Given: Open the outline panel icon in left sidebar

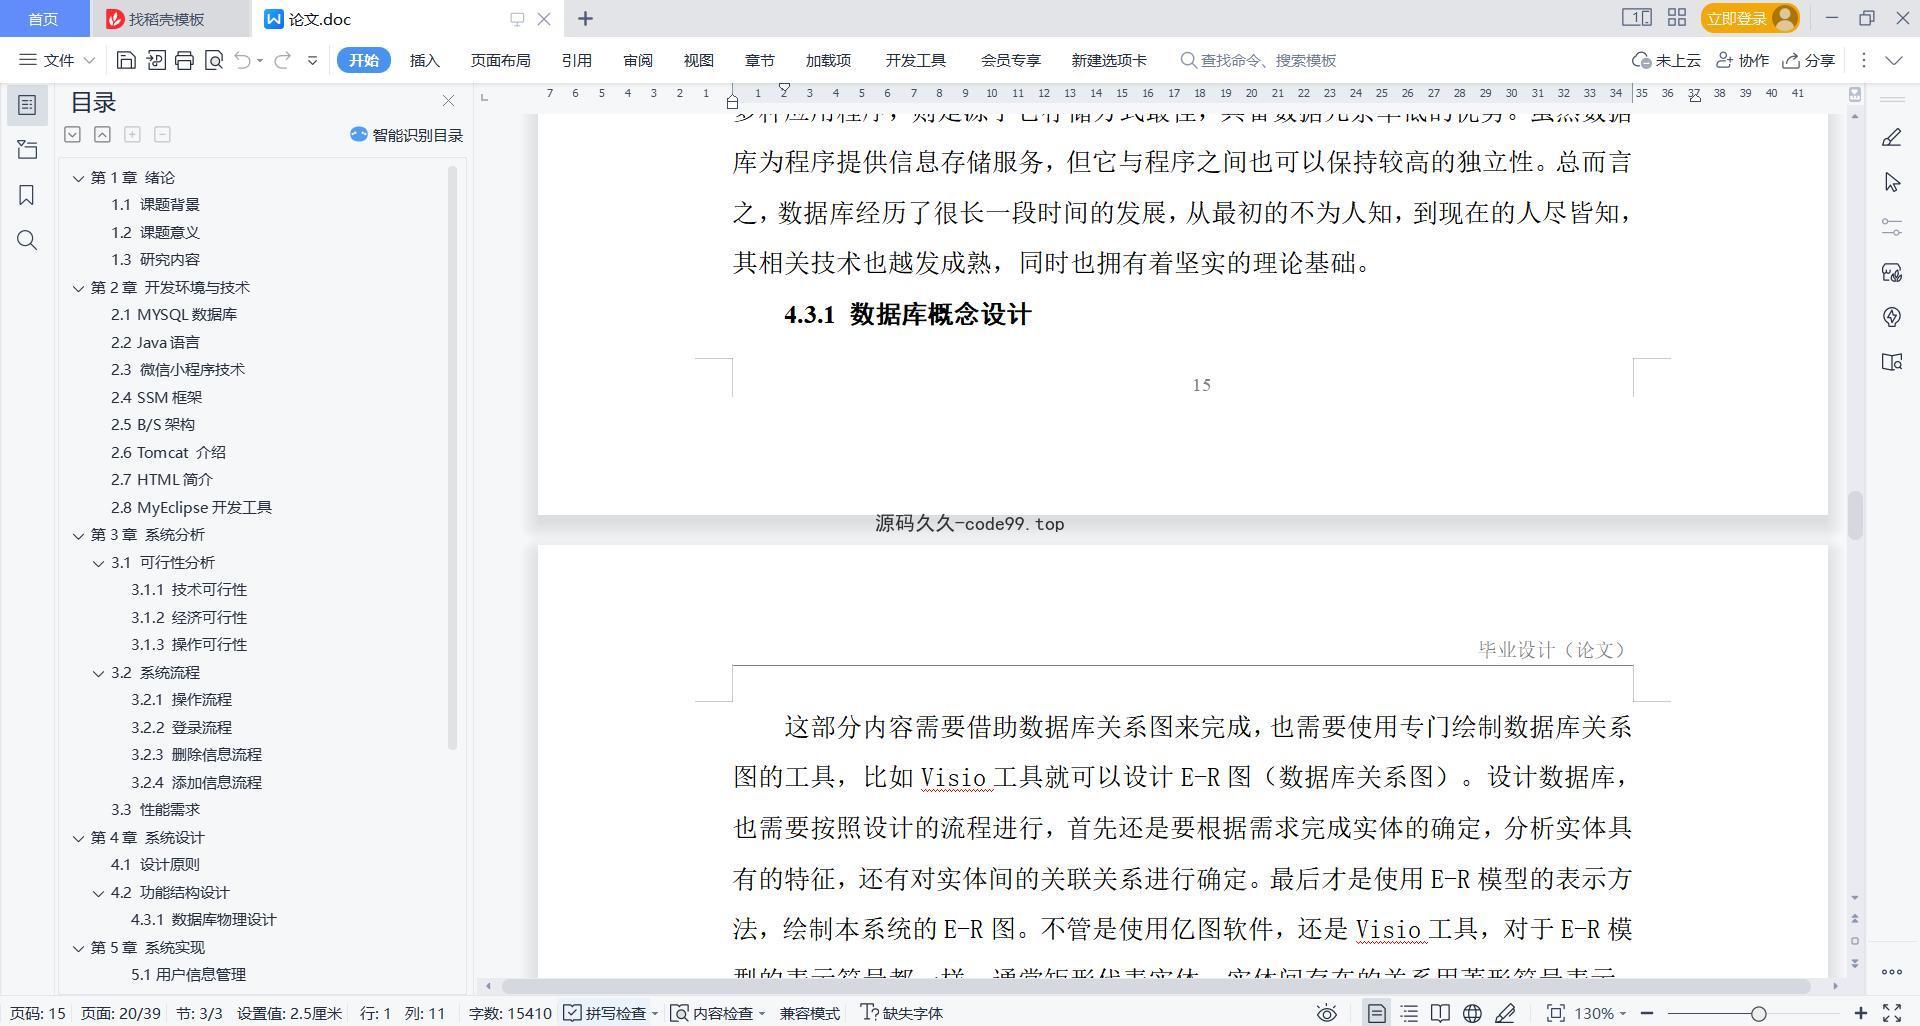Looking at the screenshot, I should [27, 105].
